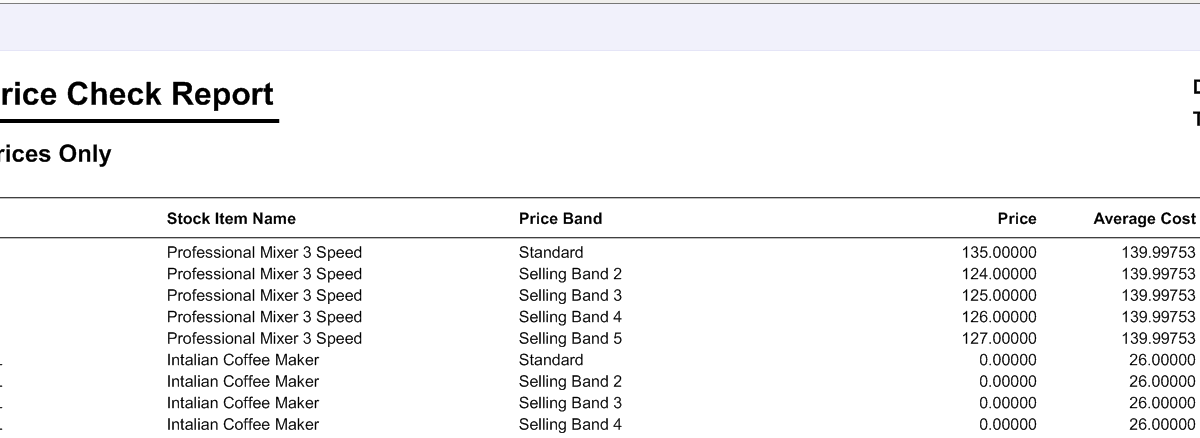Click Selling Band 5 price band cell

pyautogui.click(x=570, y=338)
